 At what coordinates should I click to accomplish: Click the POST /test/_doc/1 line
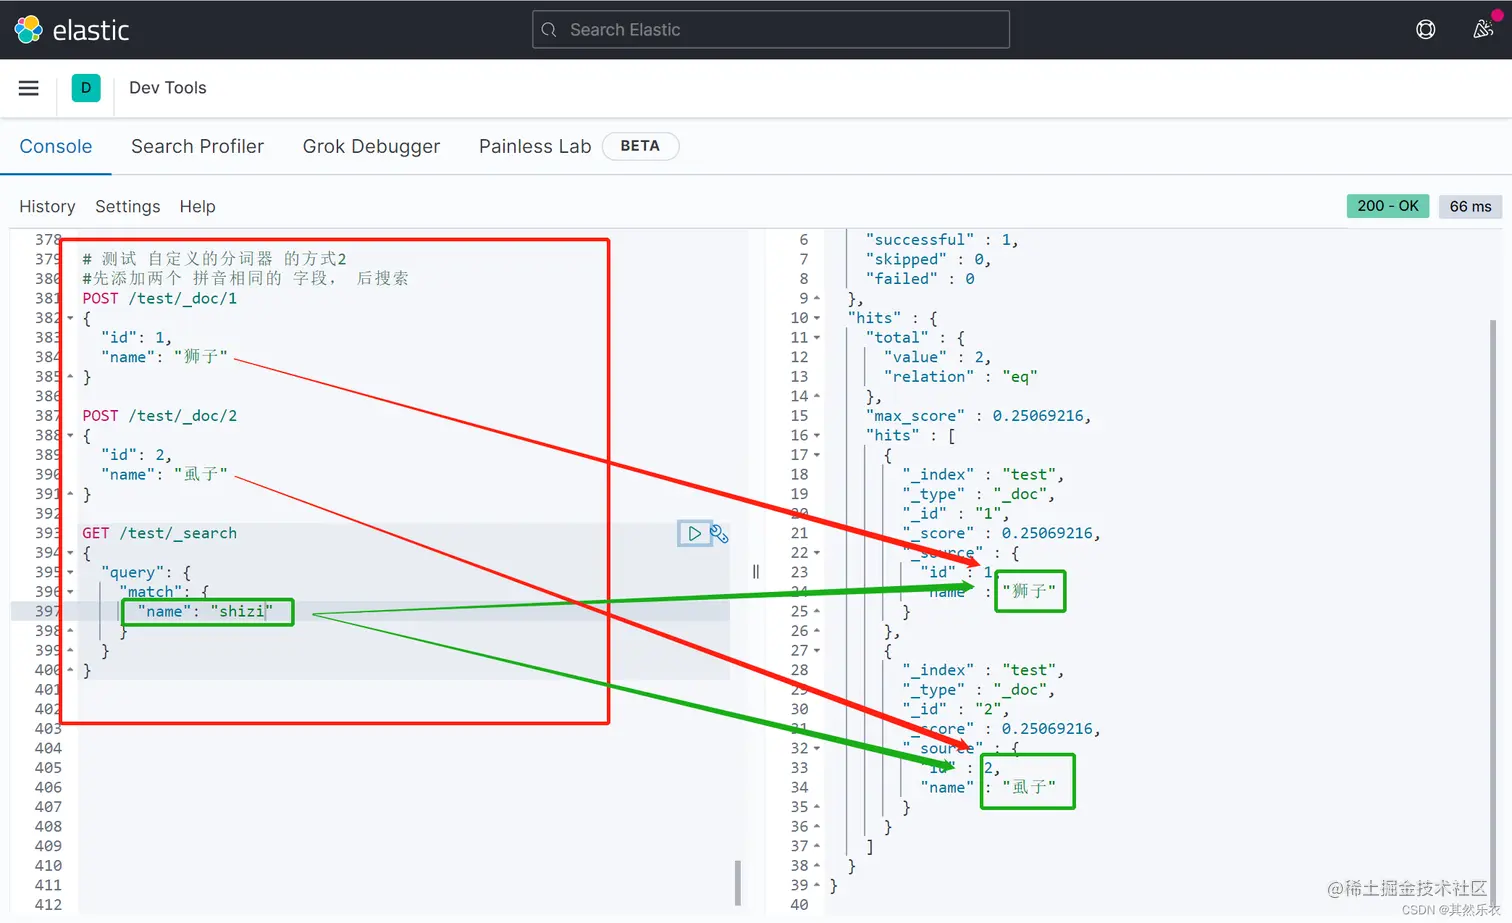point(160,299)
